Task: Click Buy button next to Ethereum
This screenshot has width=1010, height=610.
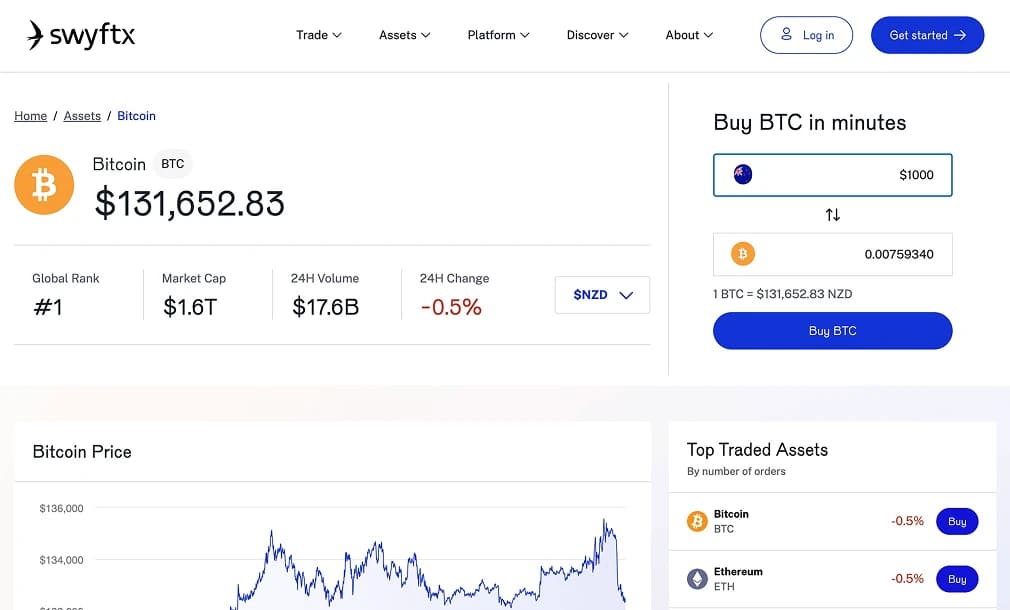Action: coord(957,579)
